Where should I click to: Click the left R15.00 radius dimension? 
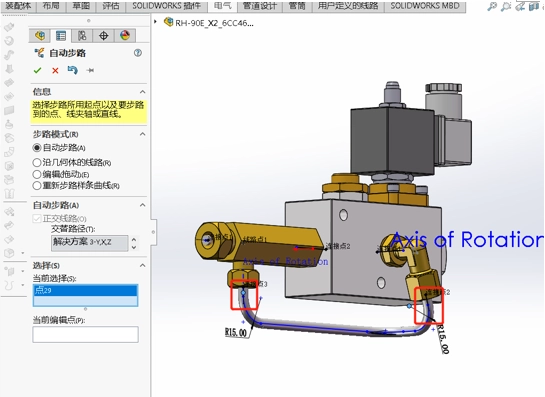click(x=236, y=332)
